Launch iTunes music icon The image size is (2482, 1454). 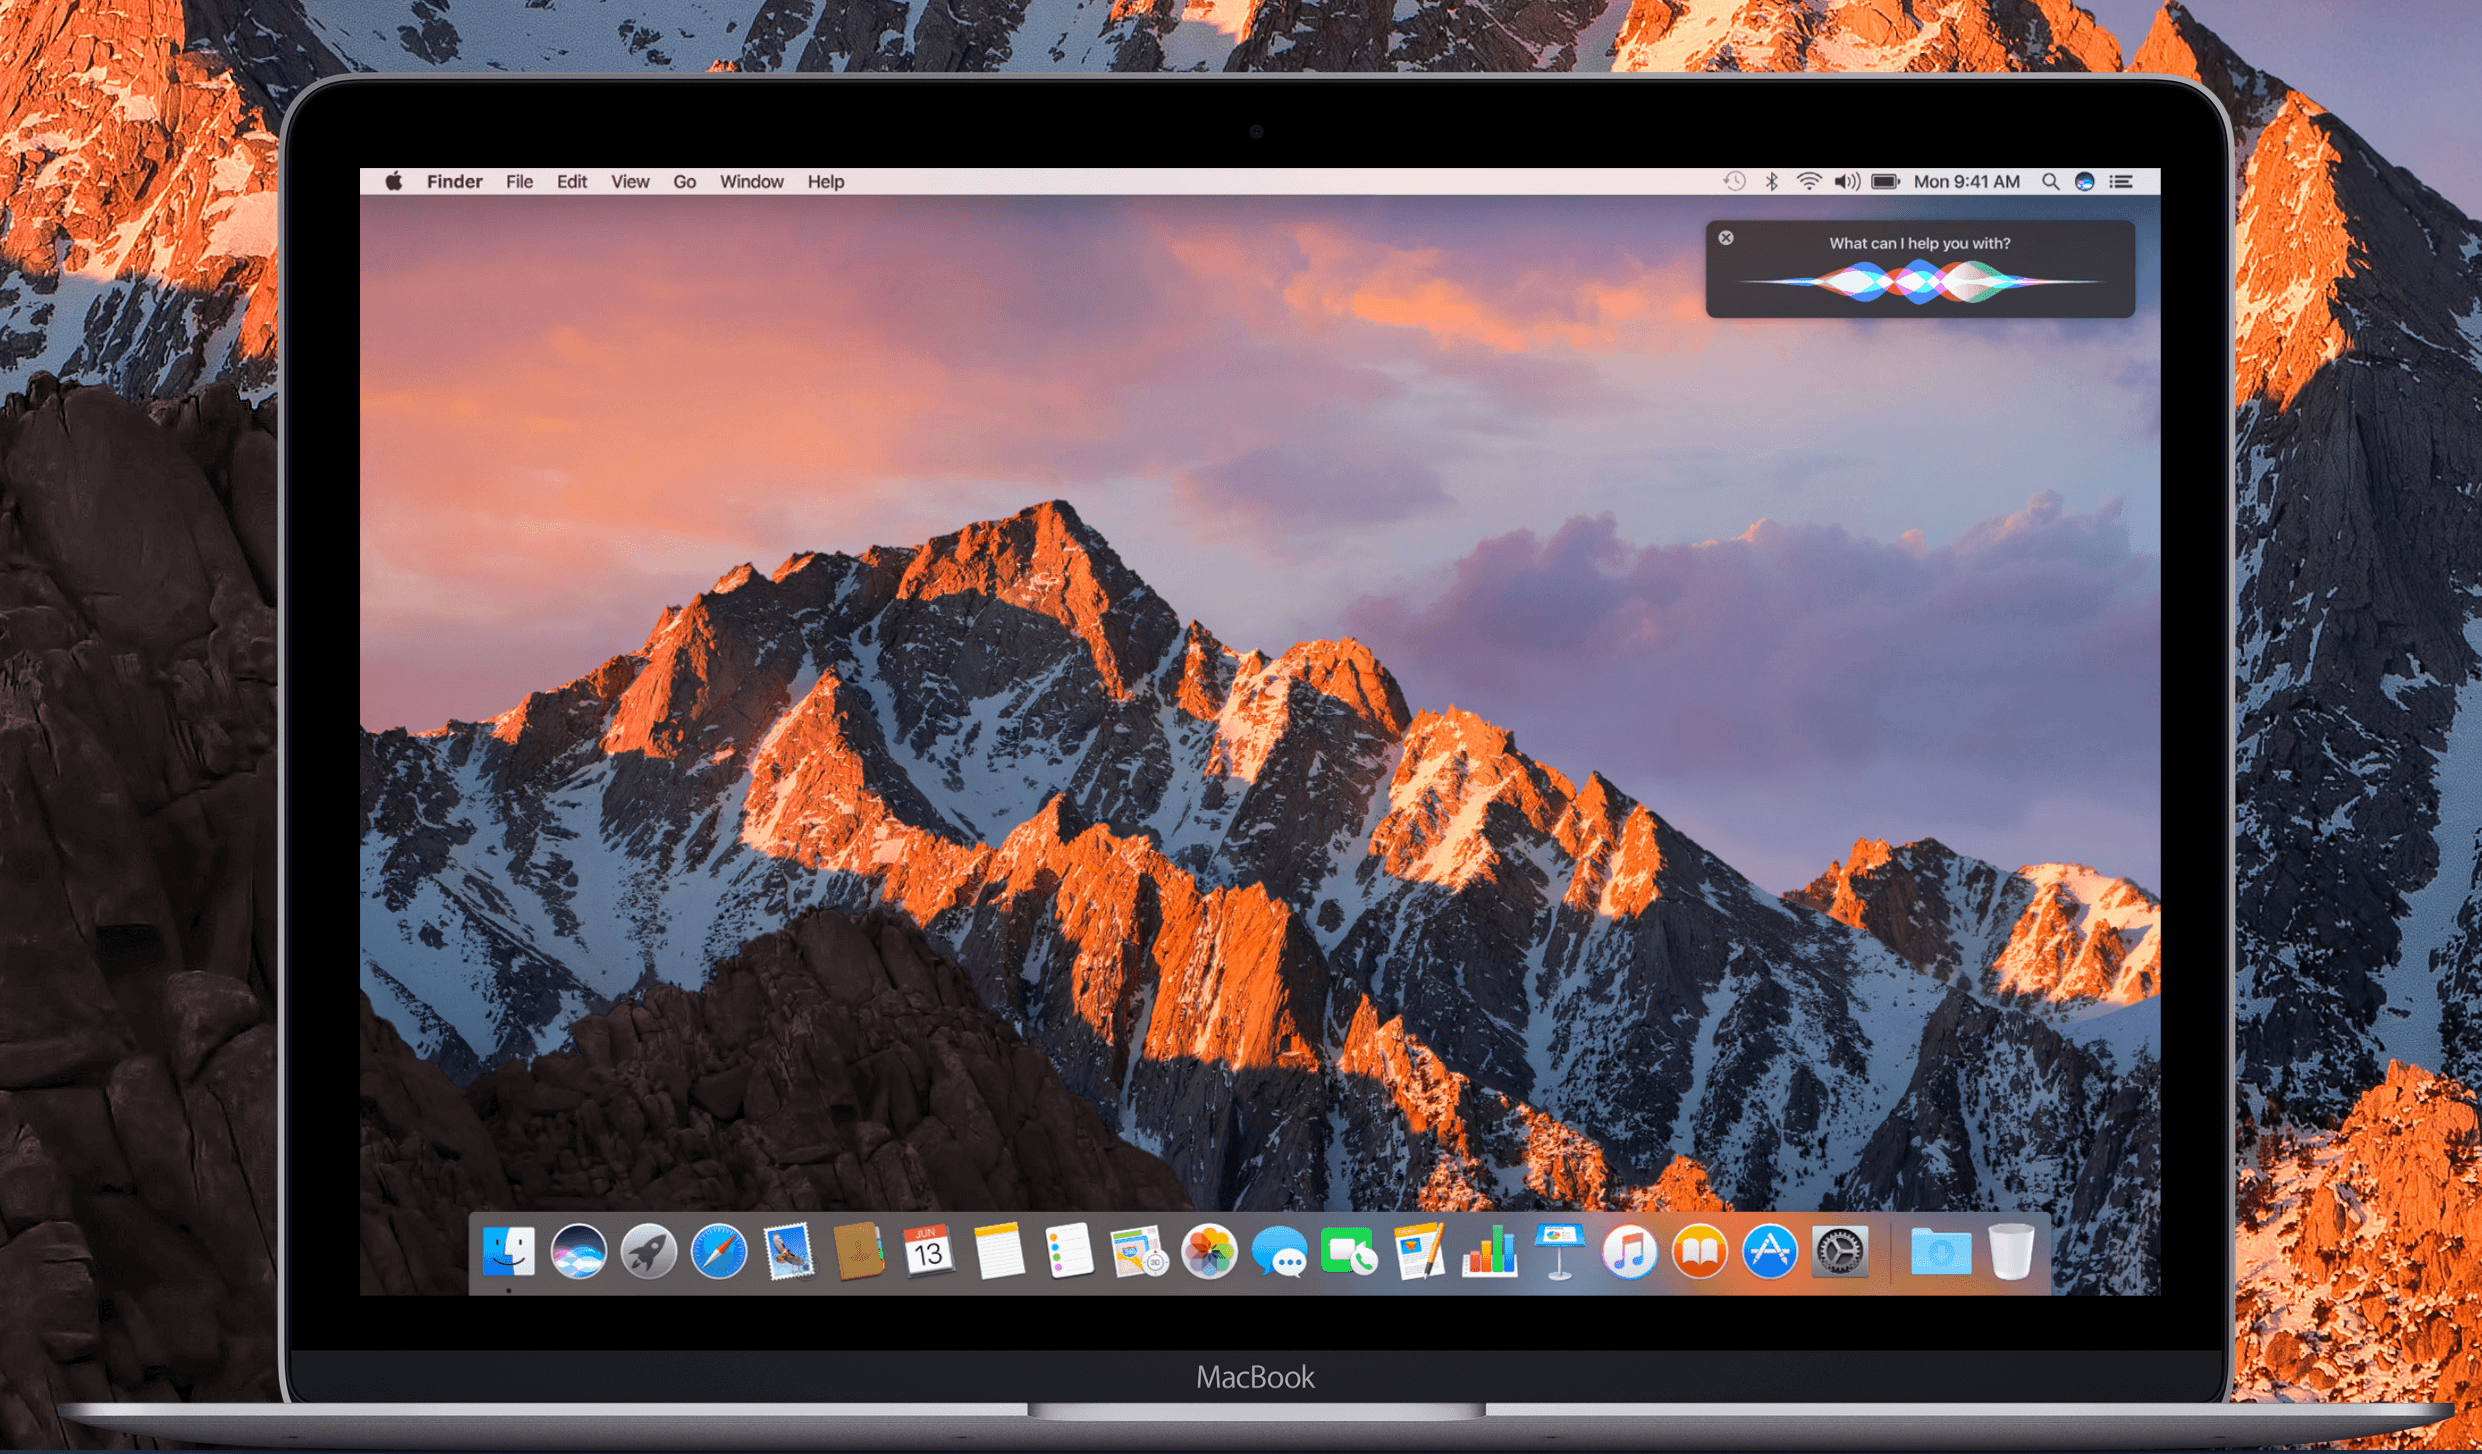[x=1629, y=1251]
